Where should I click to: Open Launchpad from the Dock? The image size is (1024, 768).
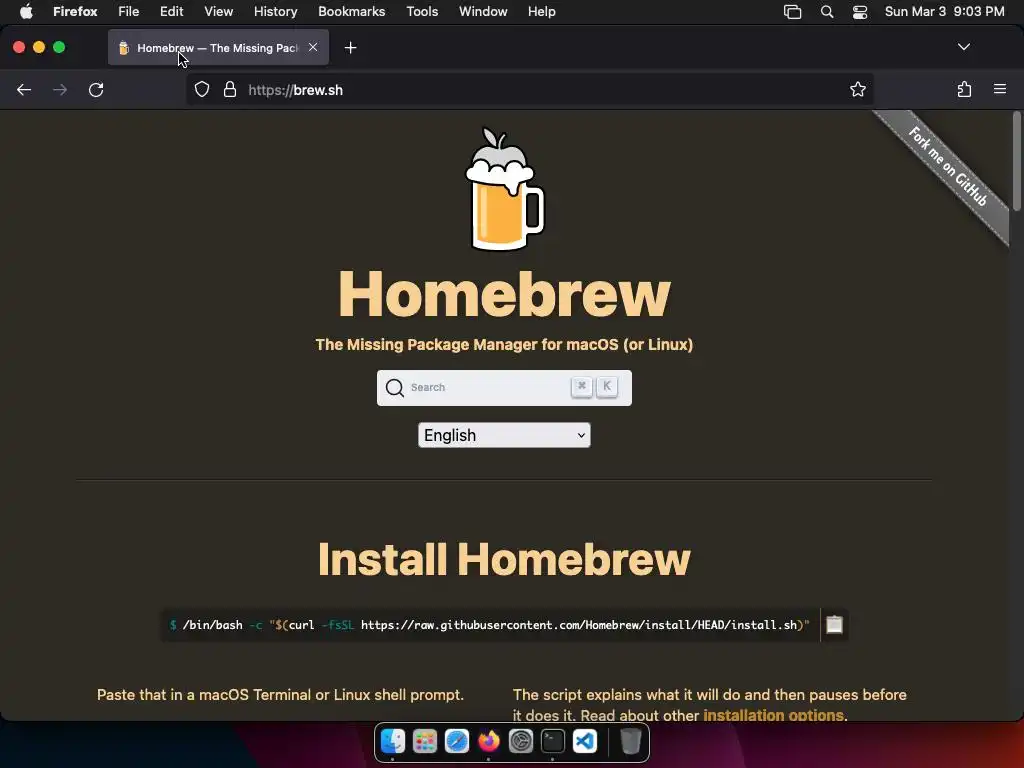click(424, 741)
